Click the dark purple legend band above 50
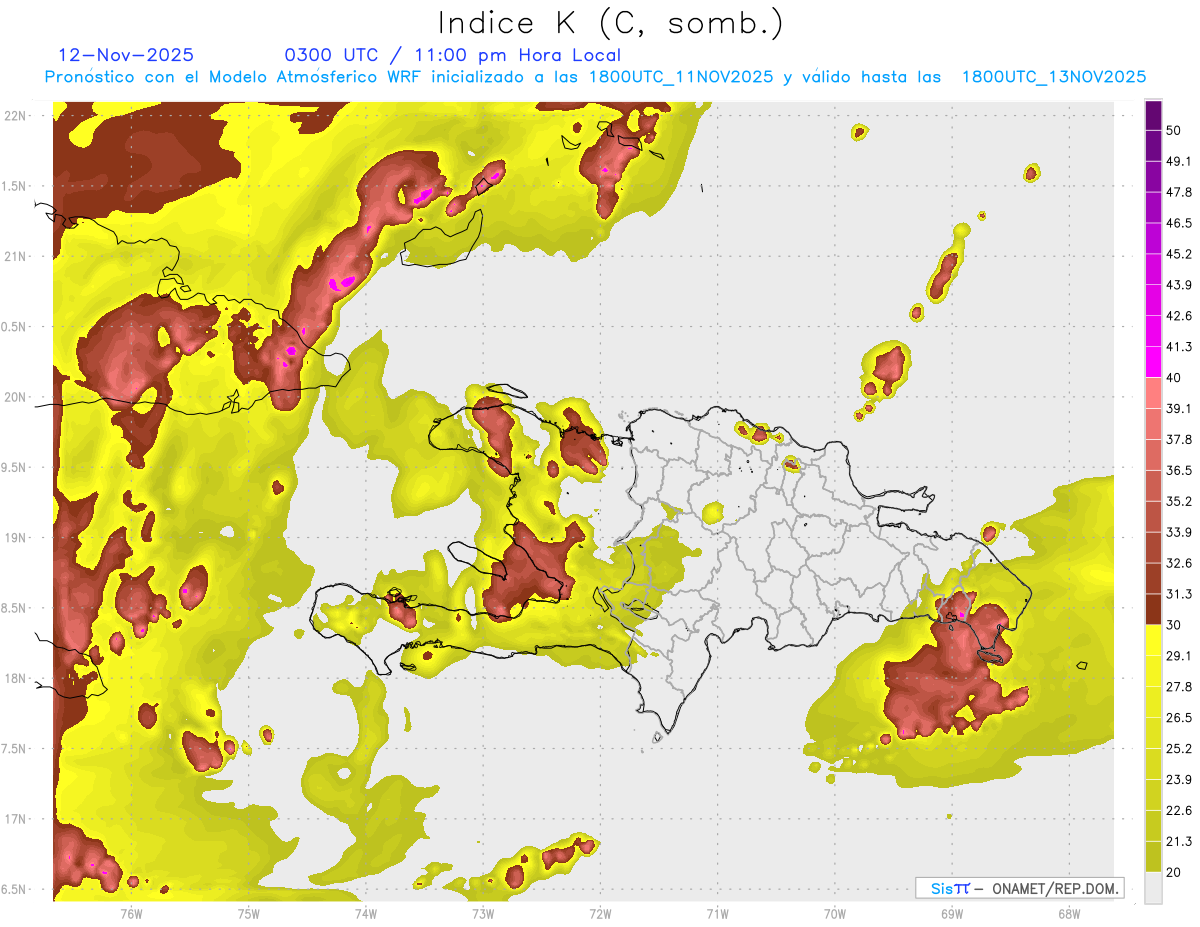Screen dimensions: 1200x927 click(1153, 116)
